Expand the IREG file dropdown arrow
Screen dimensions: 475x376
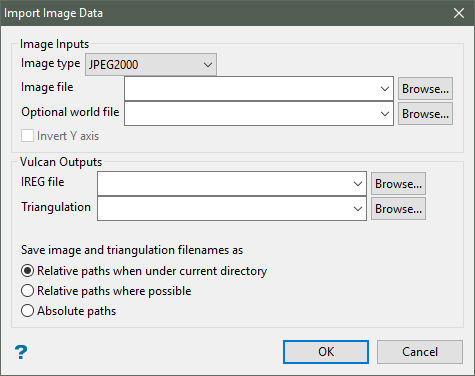pyautogui.click(x=358, y=184)
